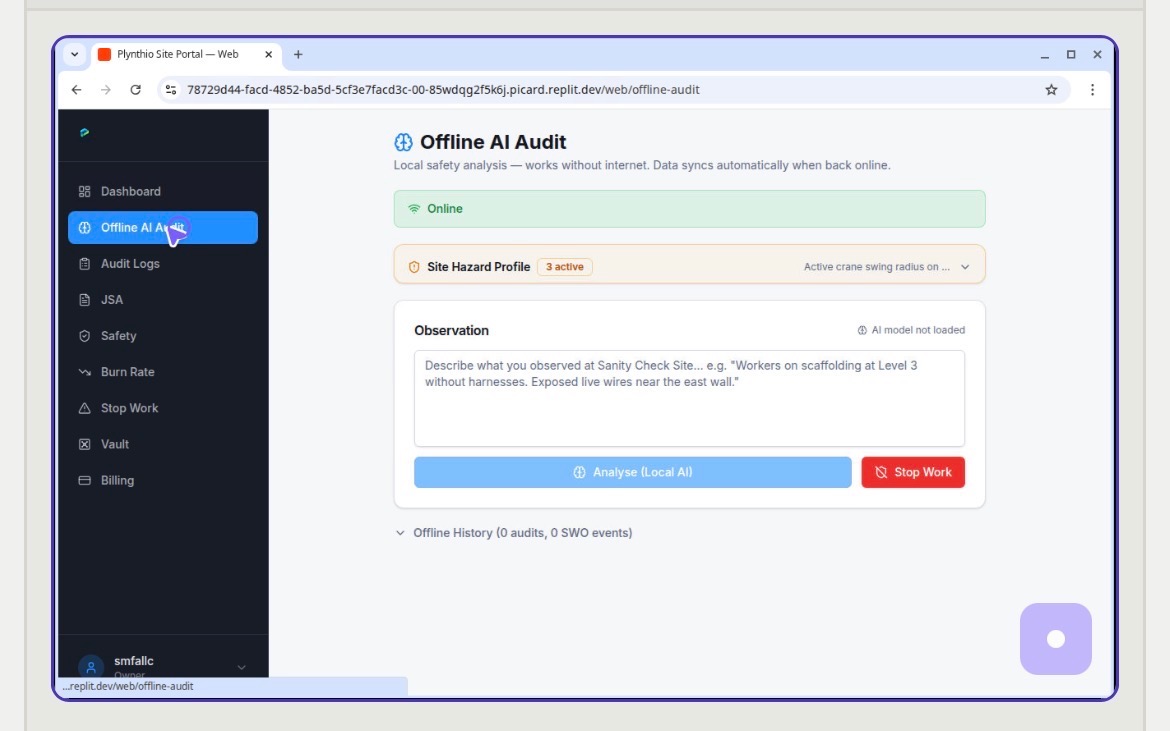Click the Dashboard grid icon
The height and width of the screenshot is (731, 1170).
[x=84, y=192]
